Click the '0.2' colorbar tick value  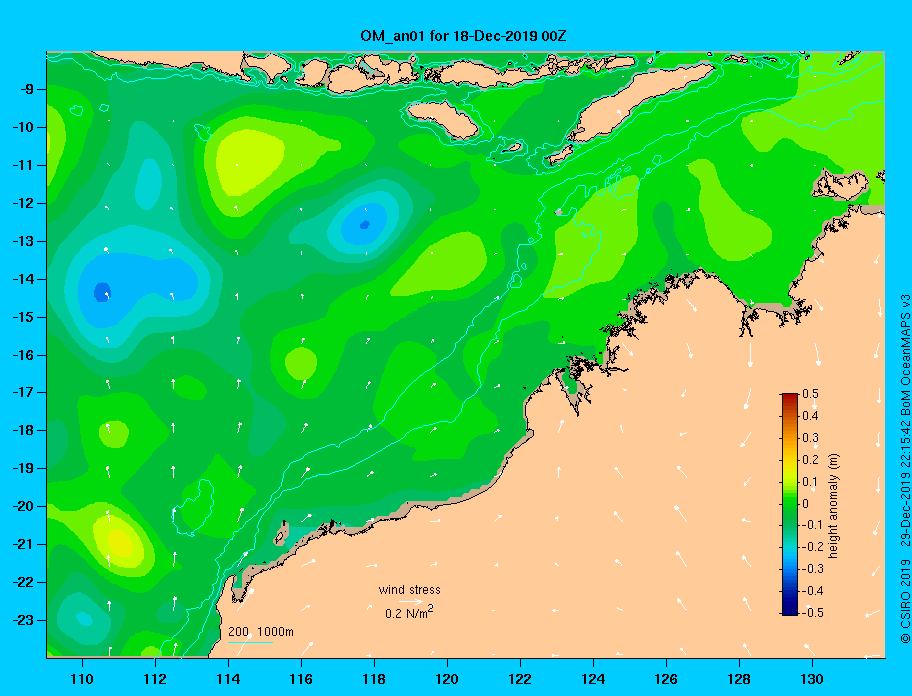tap(810, 460)
